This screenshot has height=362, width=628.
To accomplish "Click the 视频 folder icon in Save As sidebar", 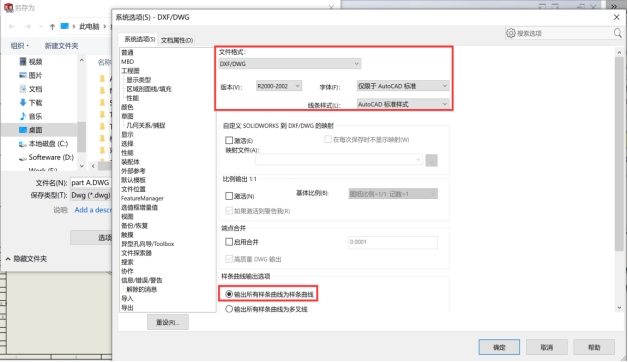I will coord(23,61).
